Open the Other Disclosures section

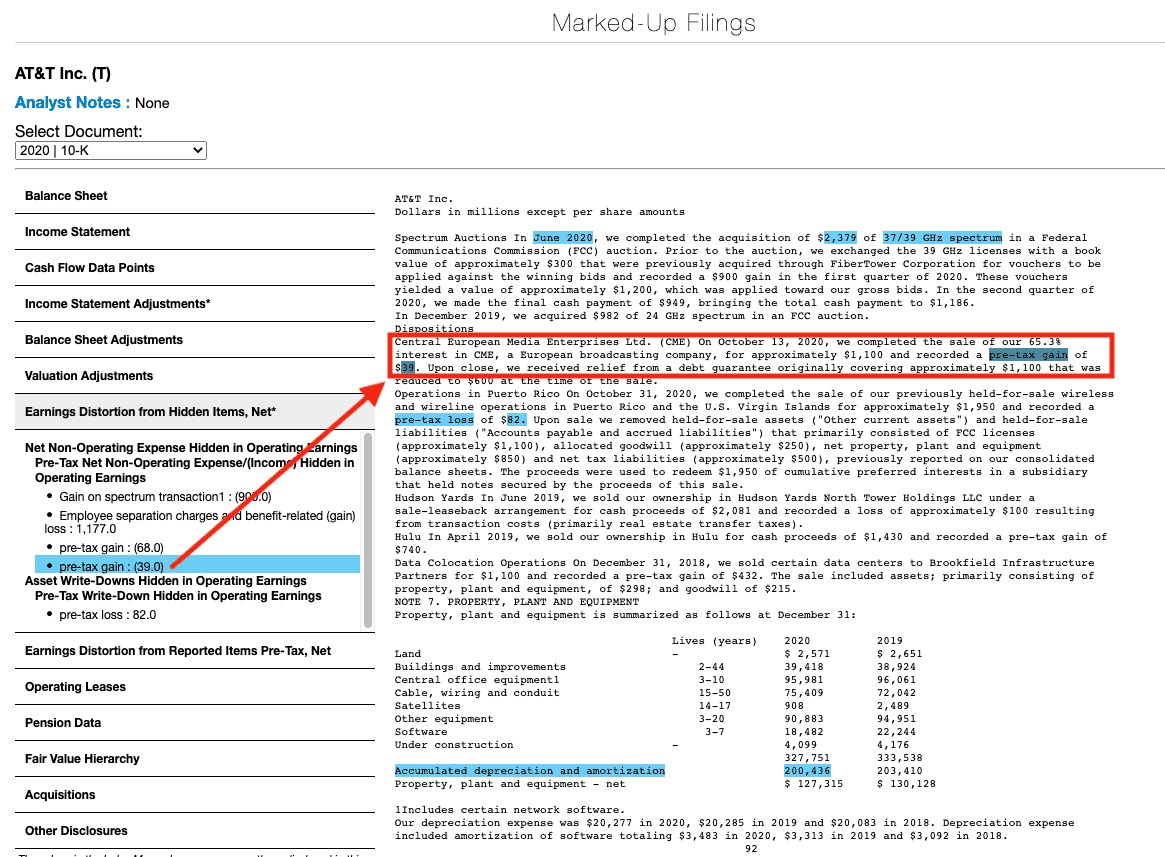pos(195,831)
